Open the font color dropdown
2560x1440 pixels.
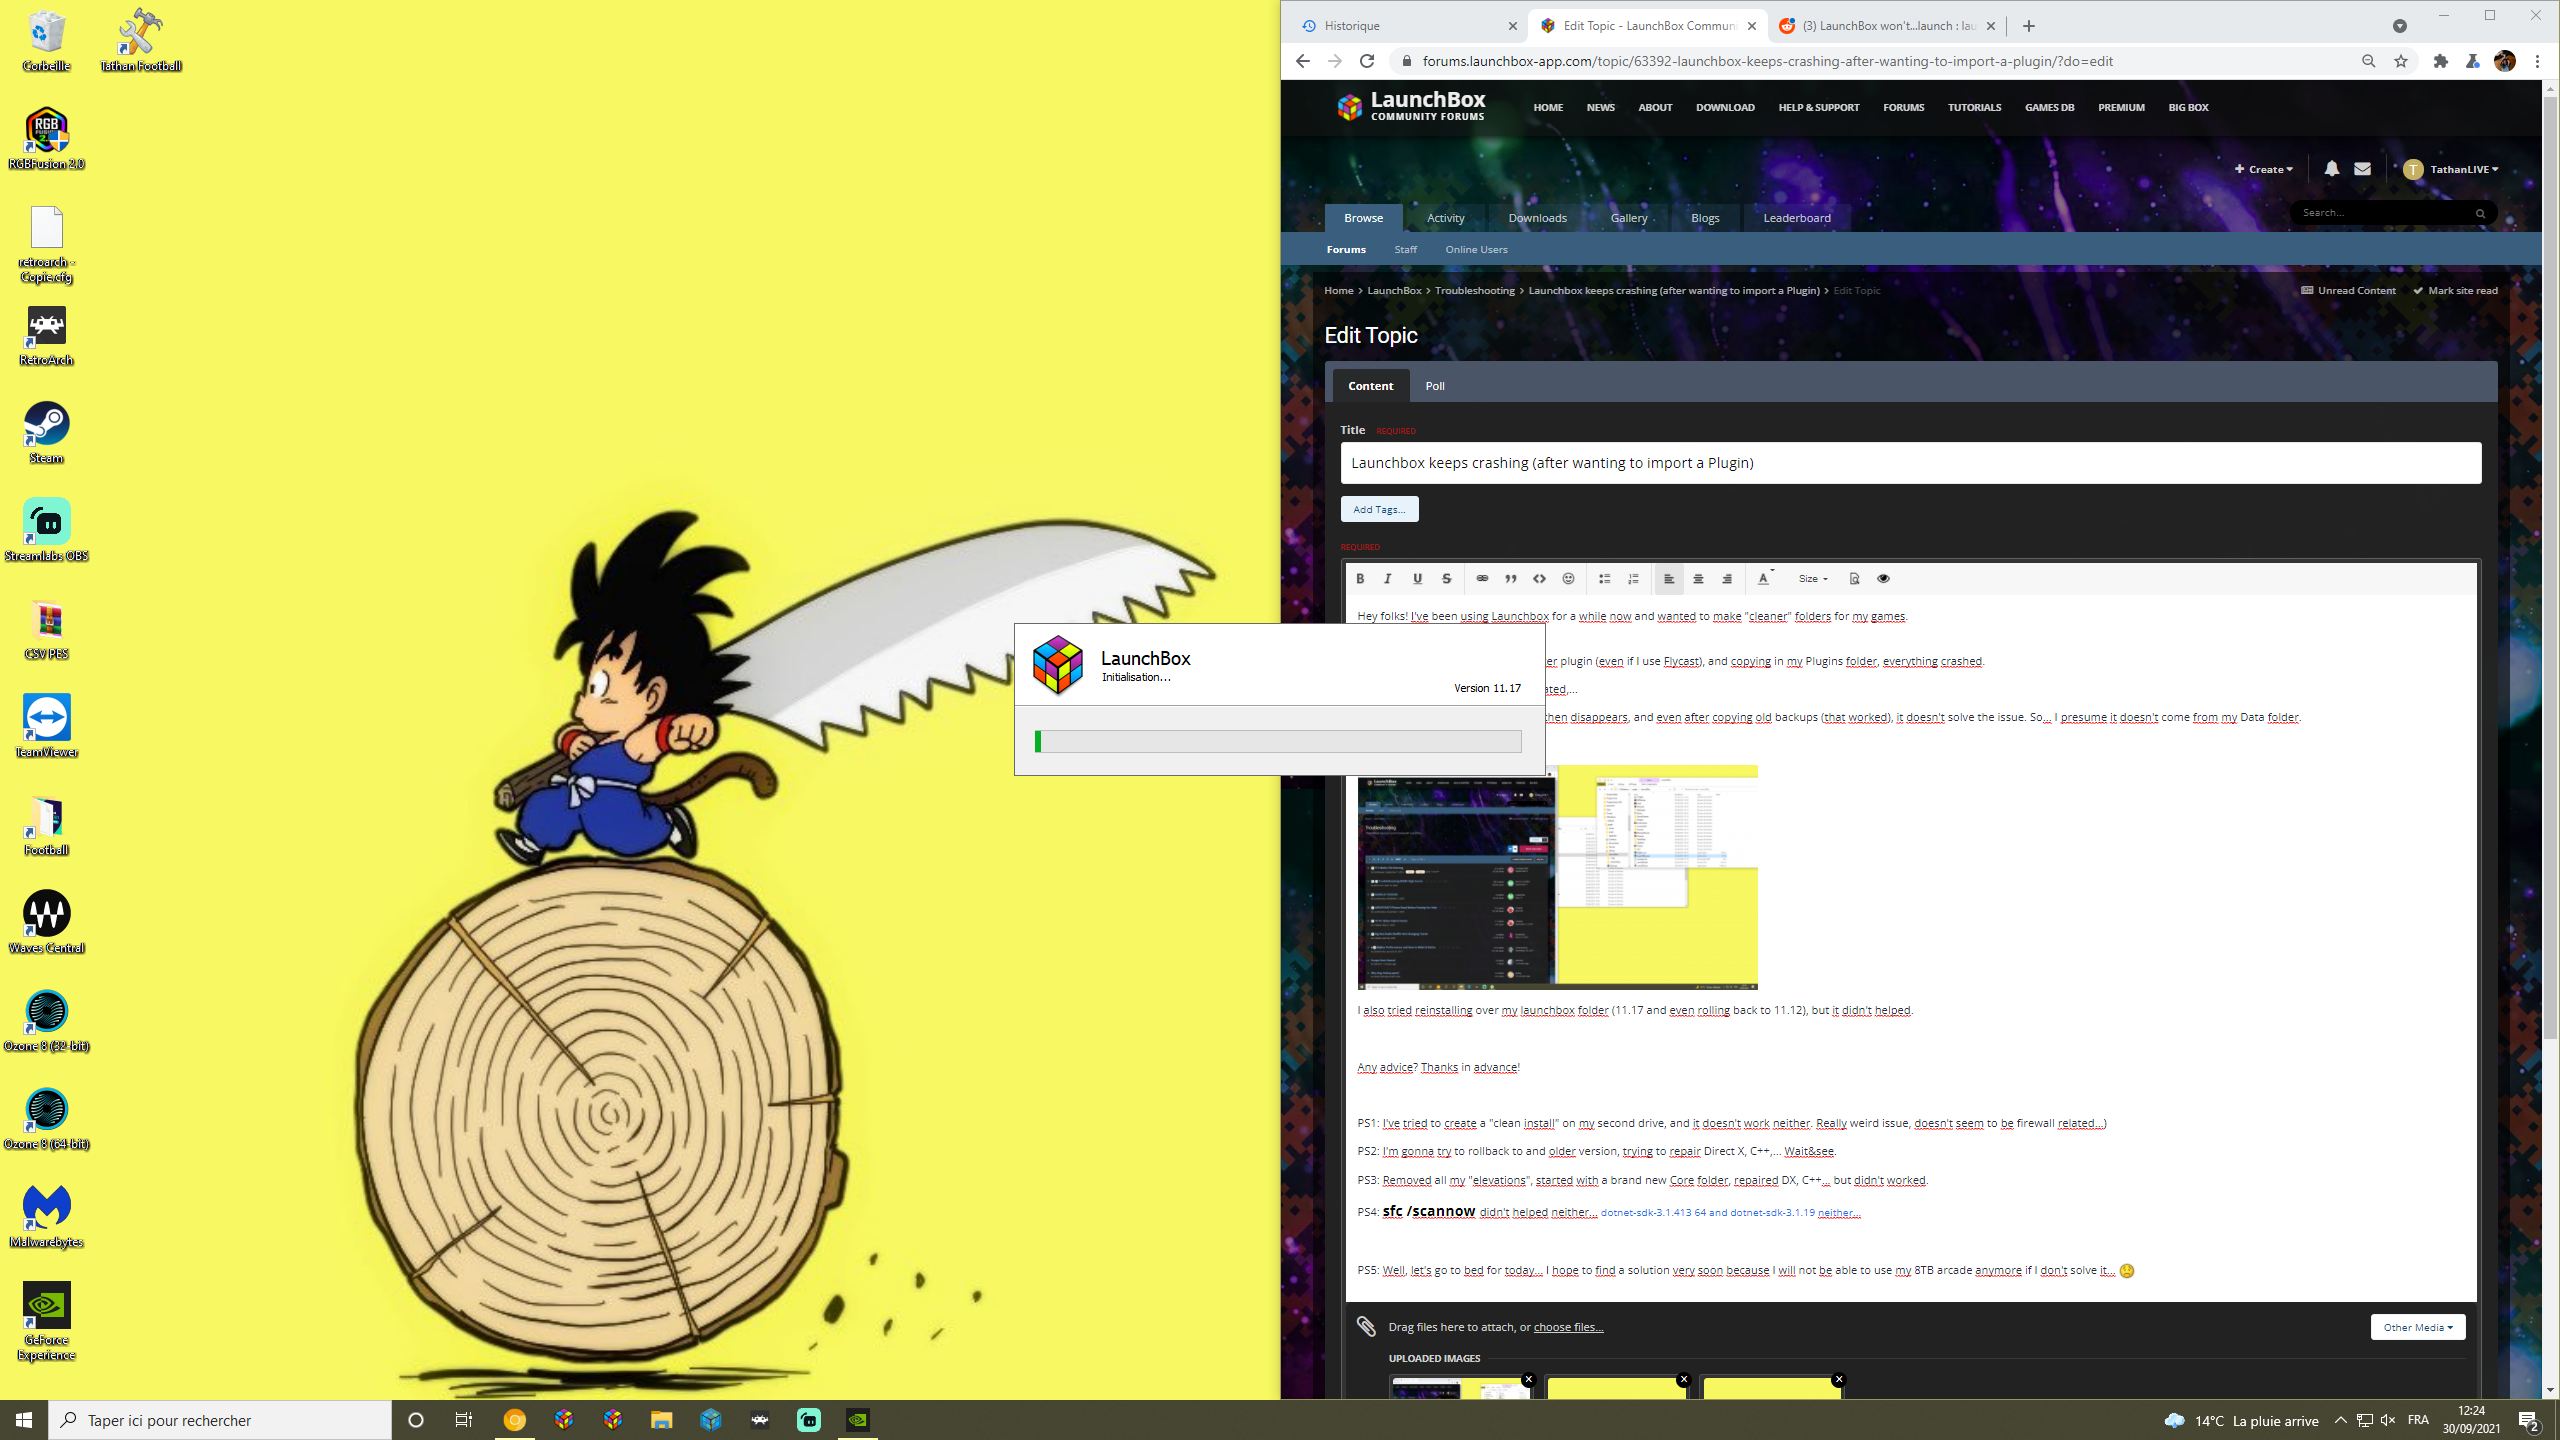coord(1765,579)
